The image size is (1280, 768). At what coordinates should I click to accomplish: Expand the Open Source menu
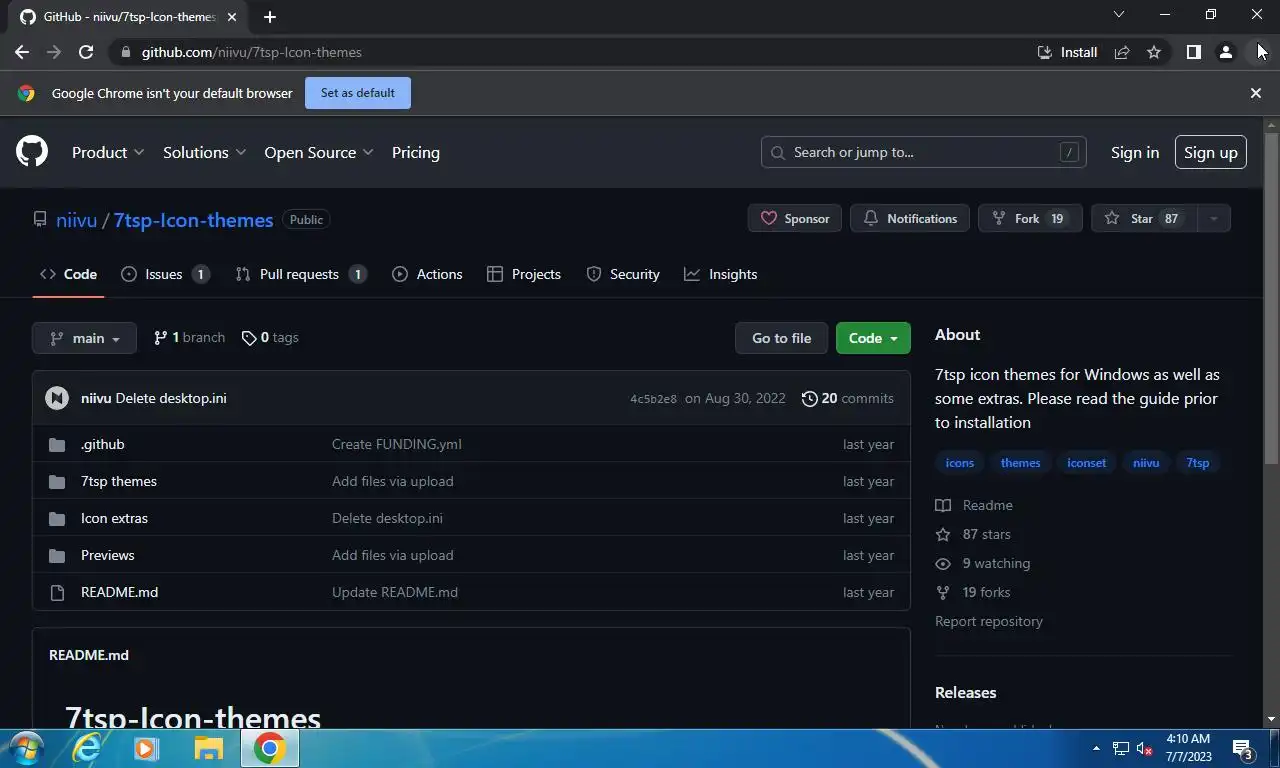tap(319, 152)
